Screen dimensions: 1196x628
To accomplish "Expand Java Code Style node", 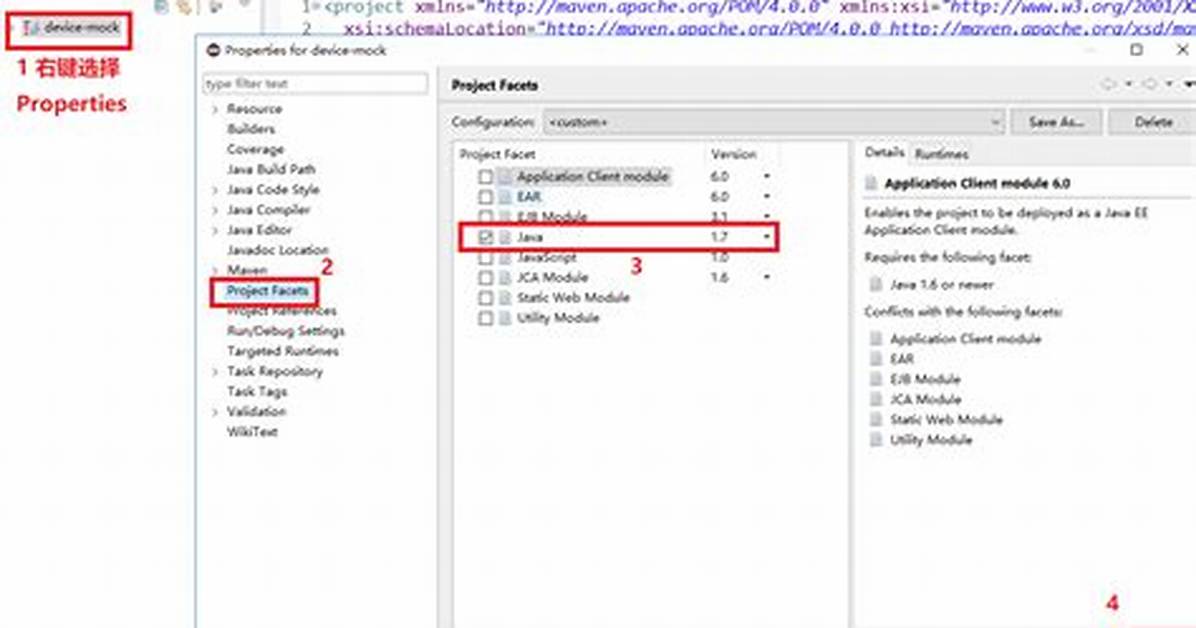I will point(215,190).
